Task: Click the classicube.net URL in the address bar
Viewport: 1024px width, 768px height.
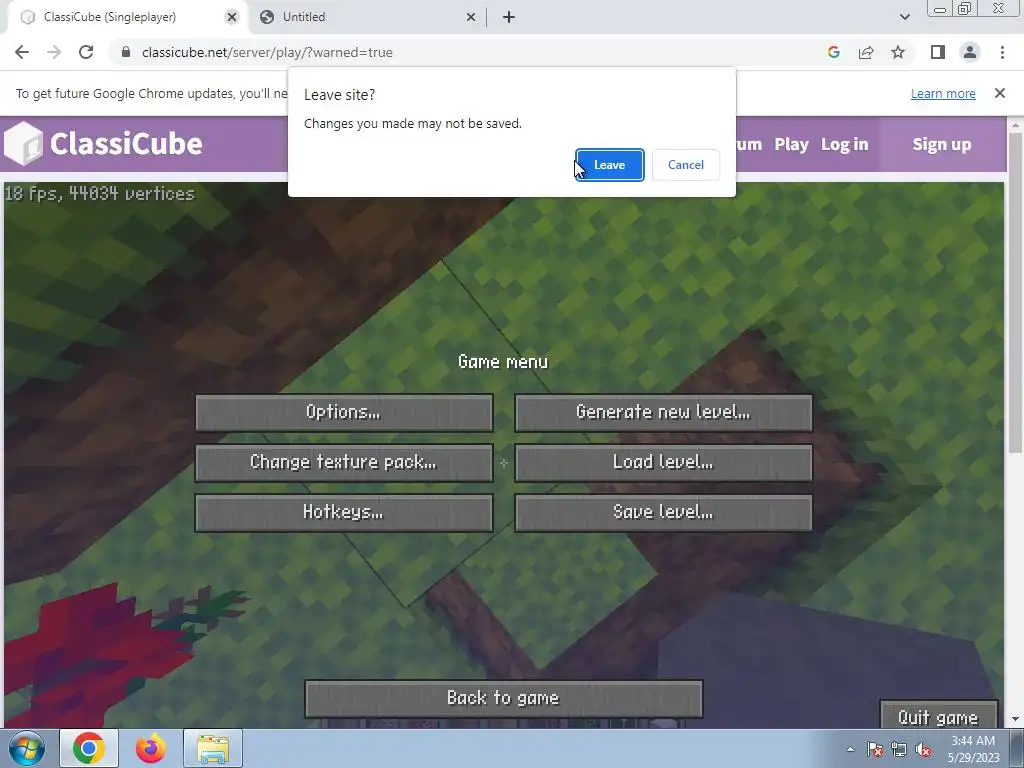Action: coord(267,52)
